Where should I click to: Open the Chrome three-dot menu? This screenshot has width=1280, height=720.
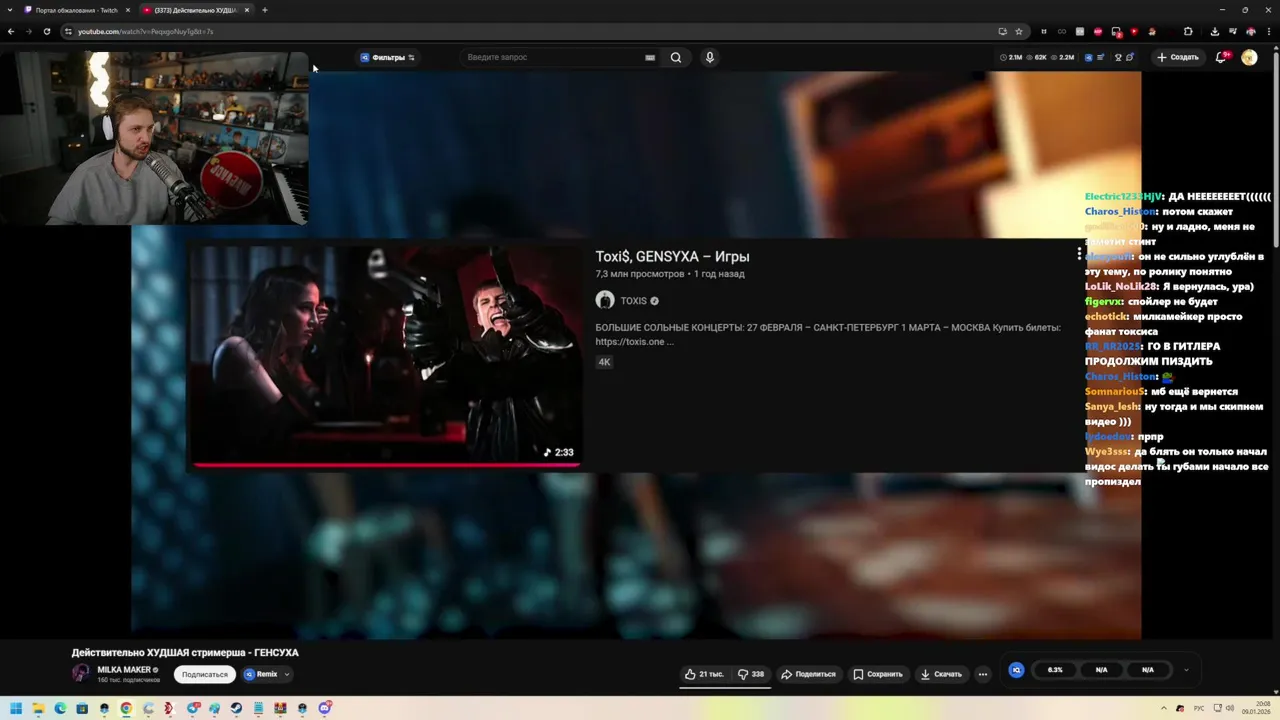coord(1268,31)
